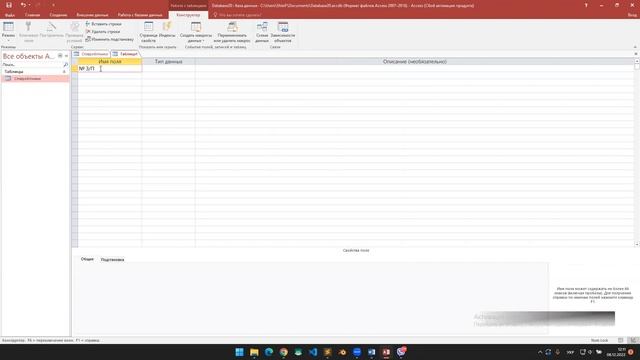The image size is (640, 360).
Task: Click the design grid vertical scrollbar
Action: click(637, 152)
